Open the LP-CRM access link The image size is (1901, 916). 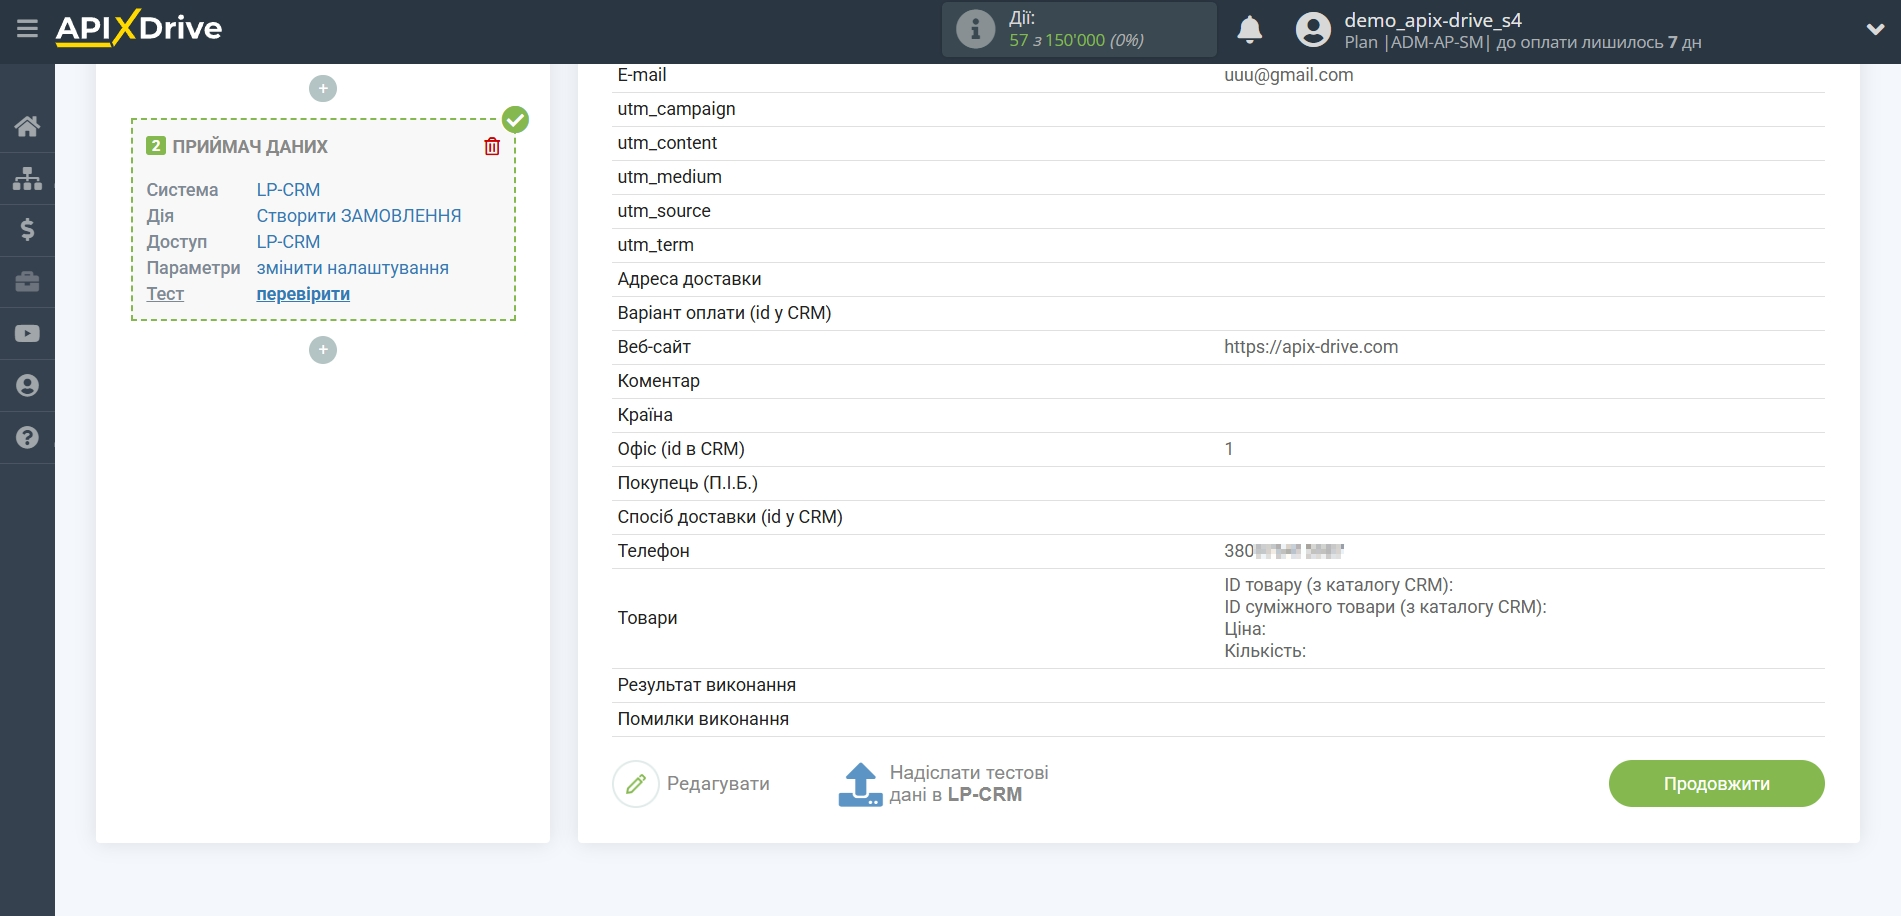288,242
